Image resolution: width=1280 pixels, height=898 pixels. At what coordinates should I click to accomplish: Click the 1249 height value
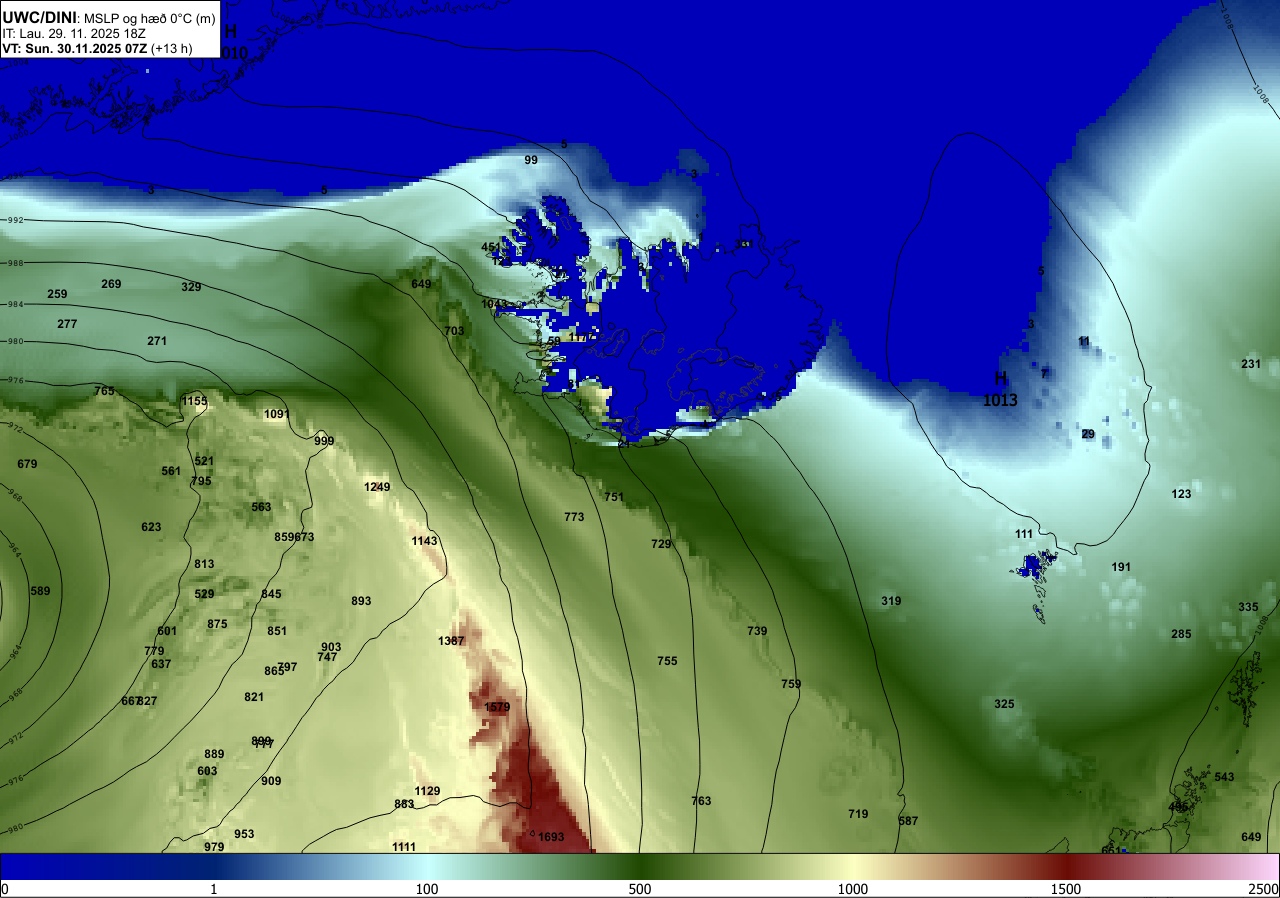click(377, 487)
